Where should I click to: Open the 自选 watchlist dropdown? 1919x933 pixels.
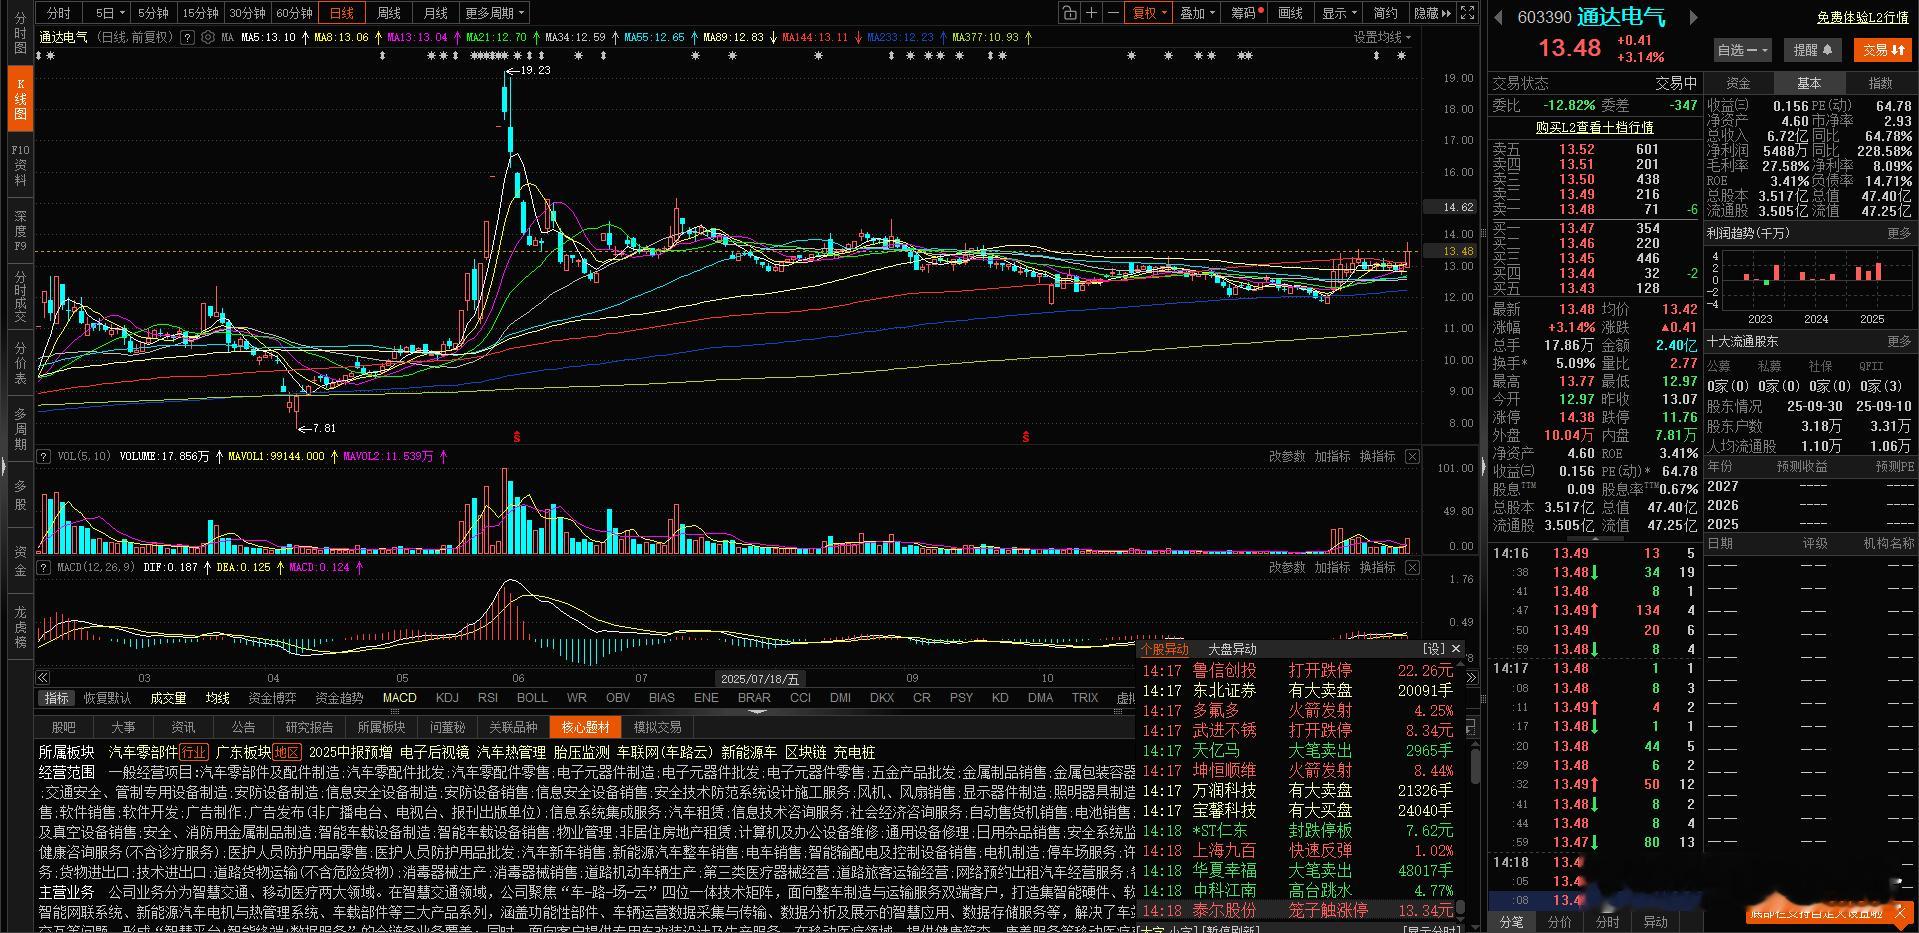pos(1743,49)
